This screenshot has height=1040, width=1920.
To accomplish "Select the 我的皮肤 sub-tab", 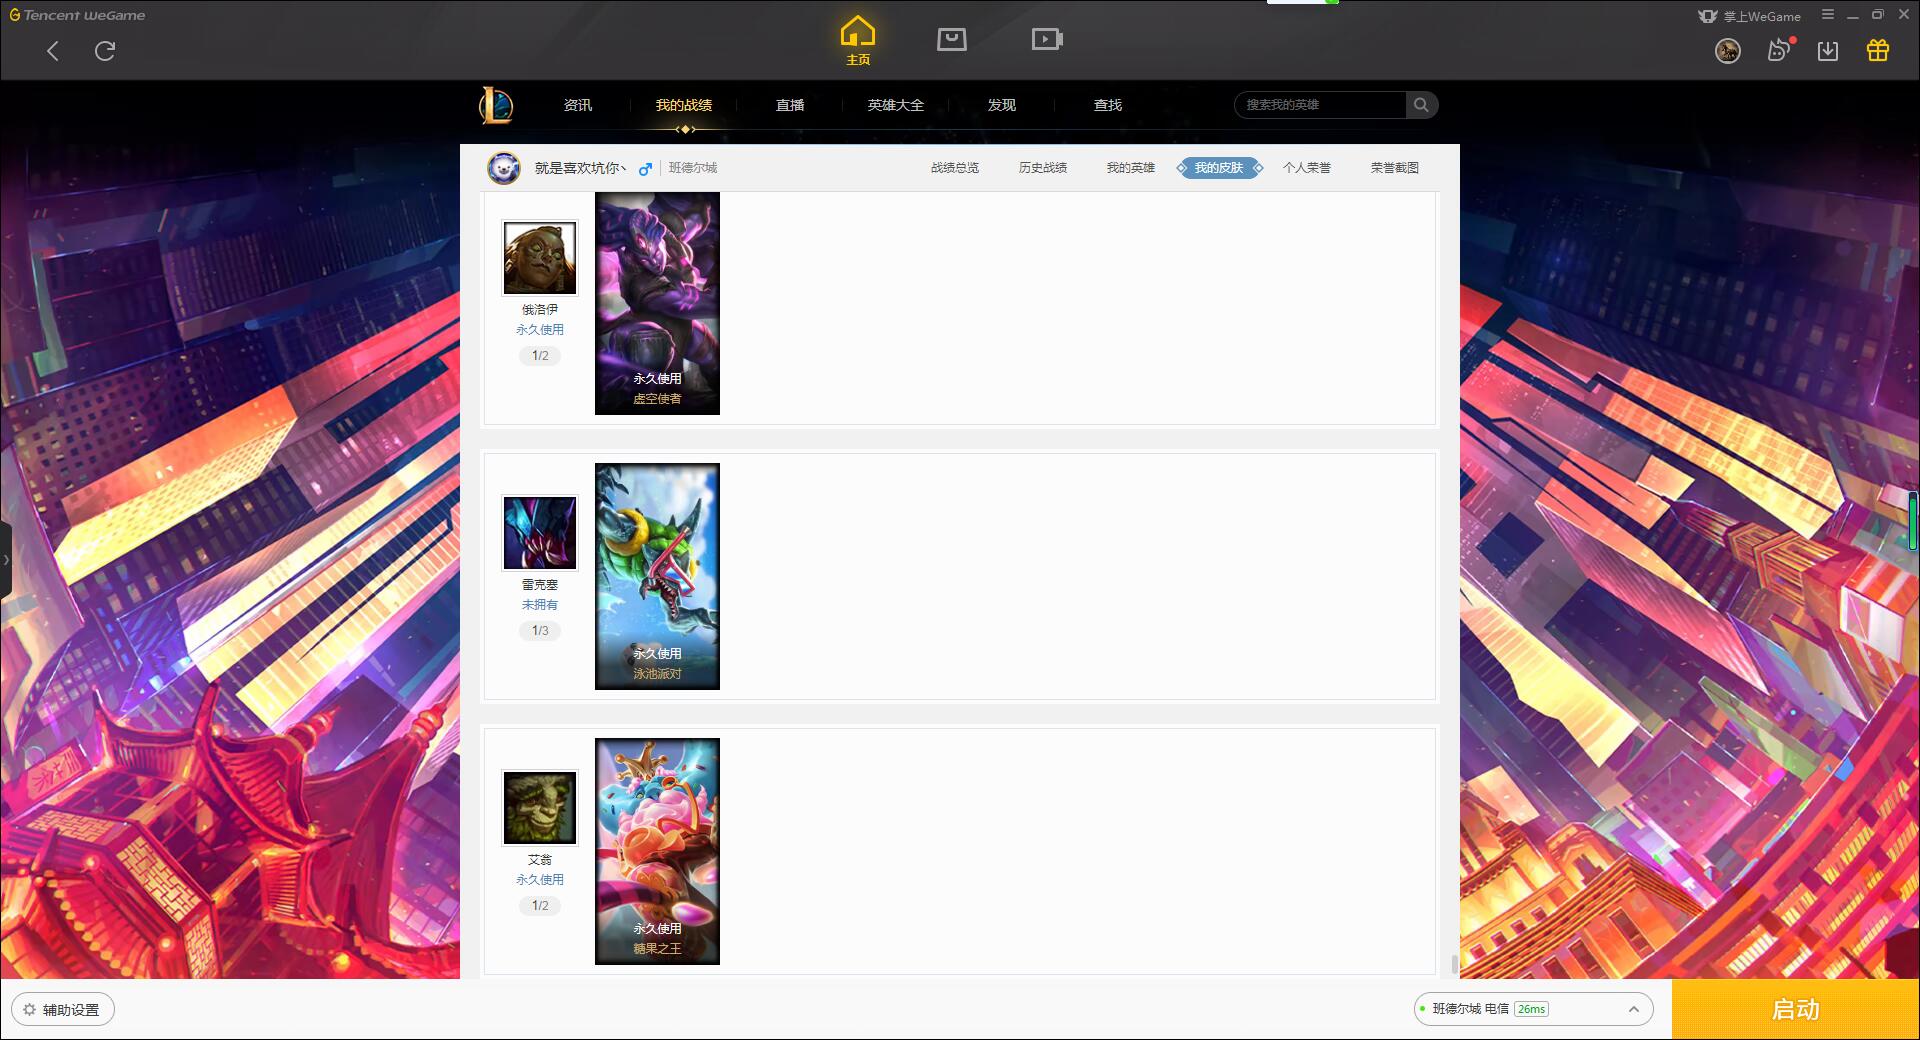I will point(1219,168).
